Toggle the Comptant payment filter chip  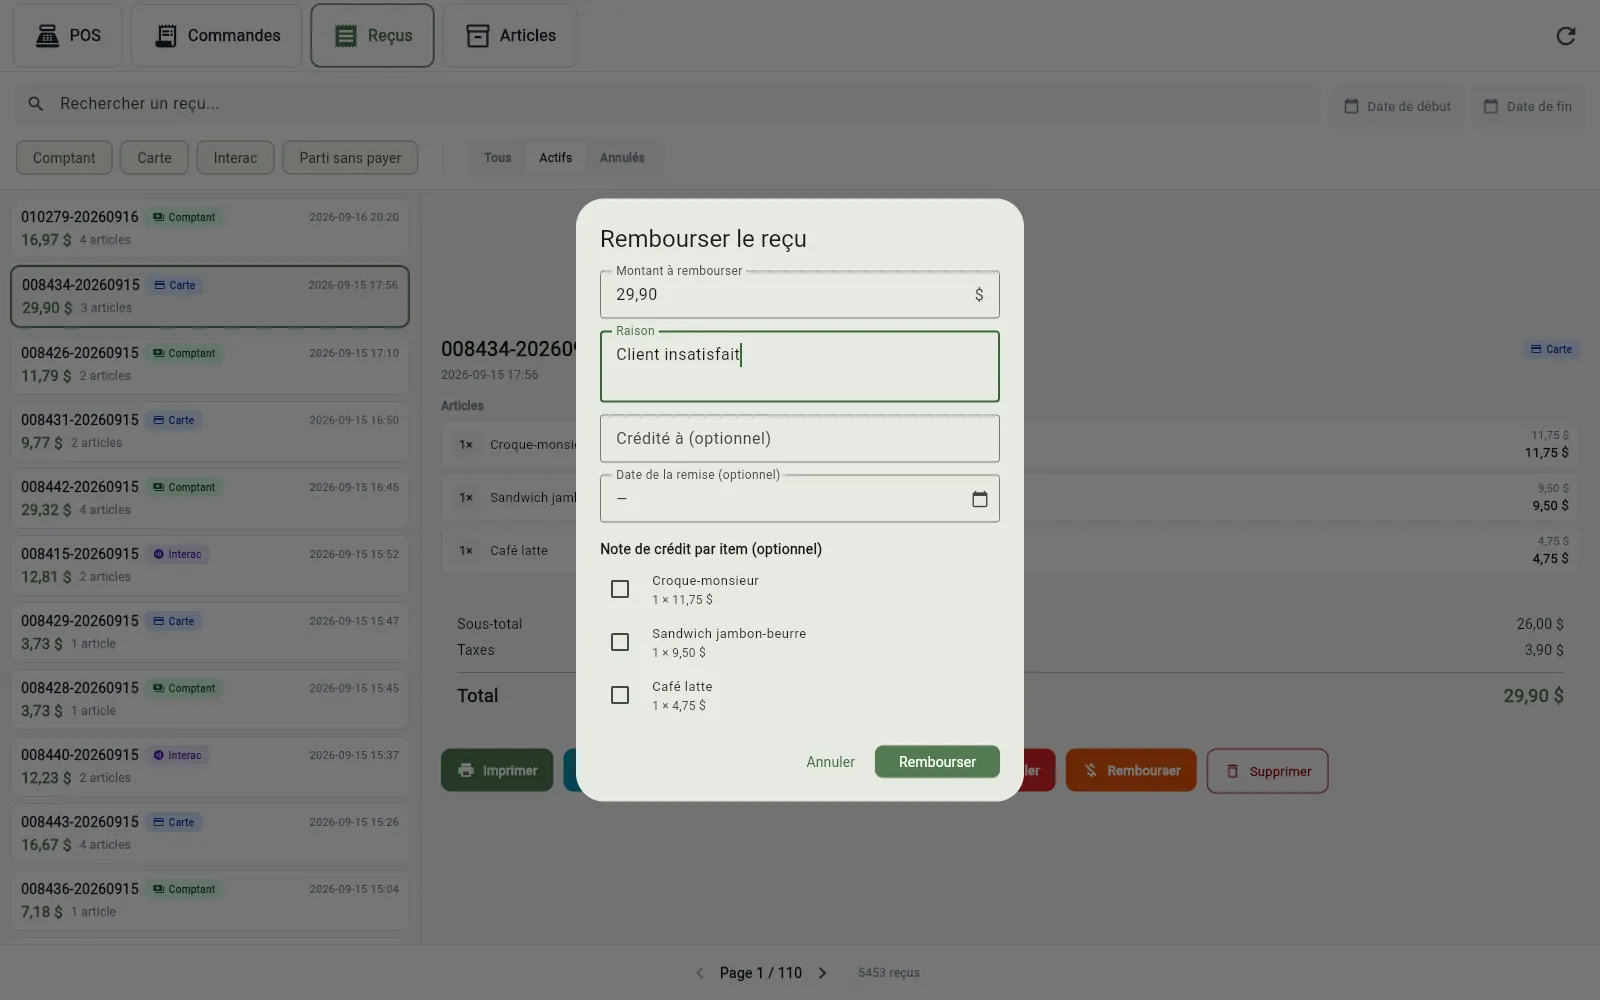[64, 158]
